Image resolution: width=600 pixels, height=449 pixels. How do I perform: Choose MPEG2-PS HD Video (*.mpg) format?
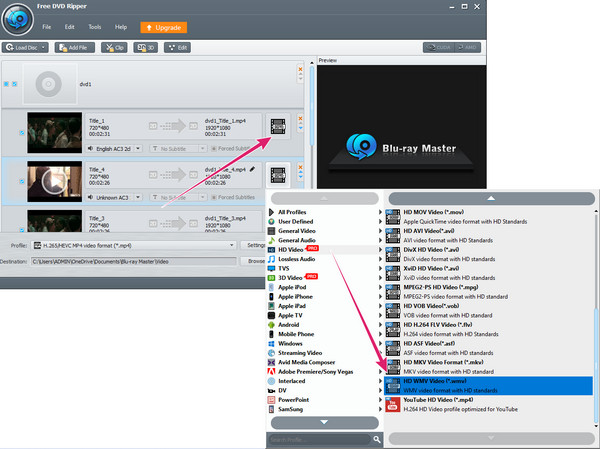click(x=489, y=292)
